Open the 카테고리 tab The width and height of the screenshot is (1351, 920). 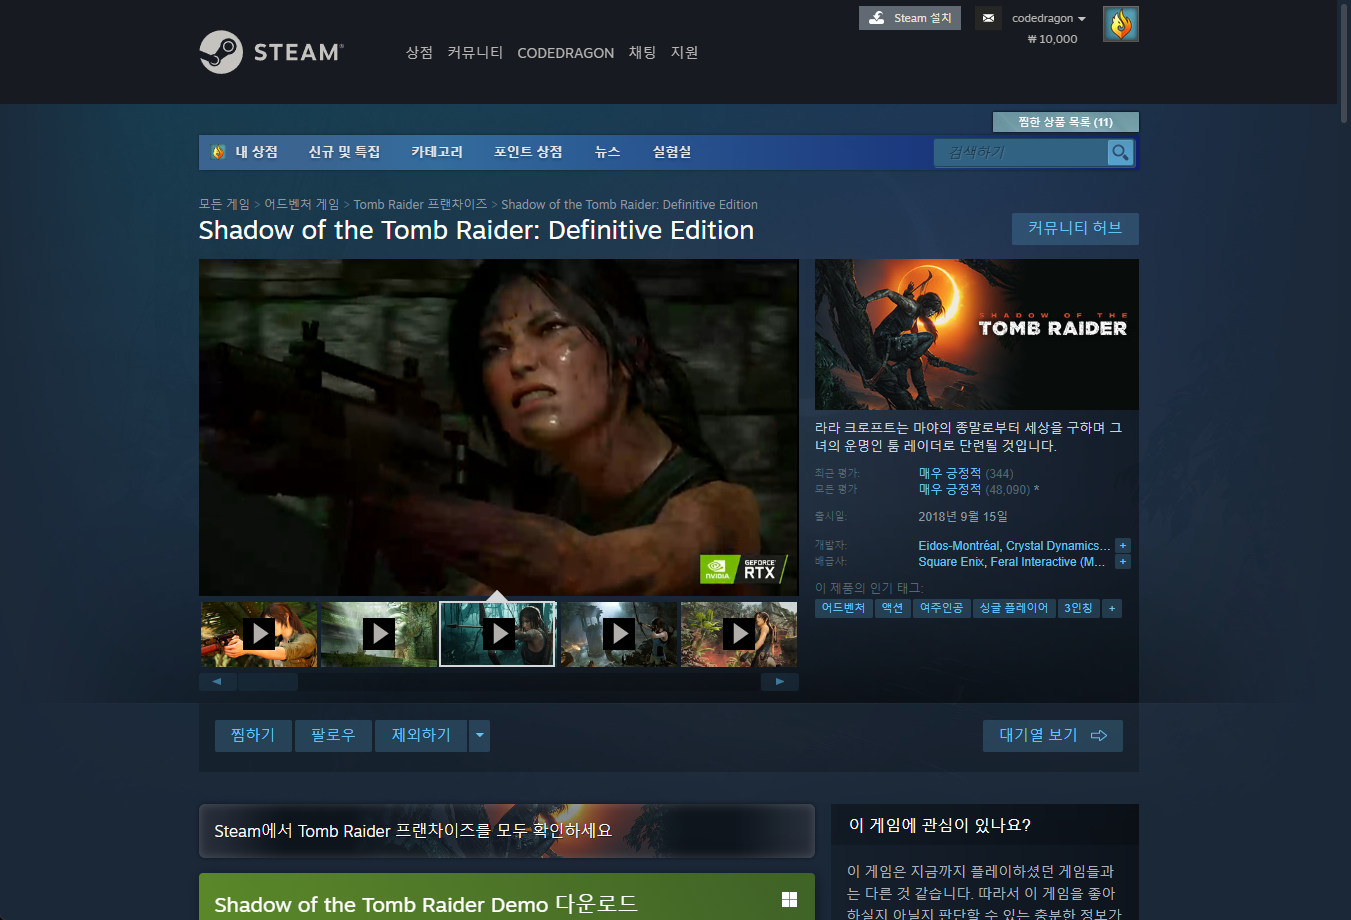pos(437,152)
